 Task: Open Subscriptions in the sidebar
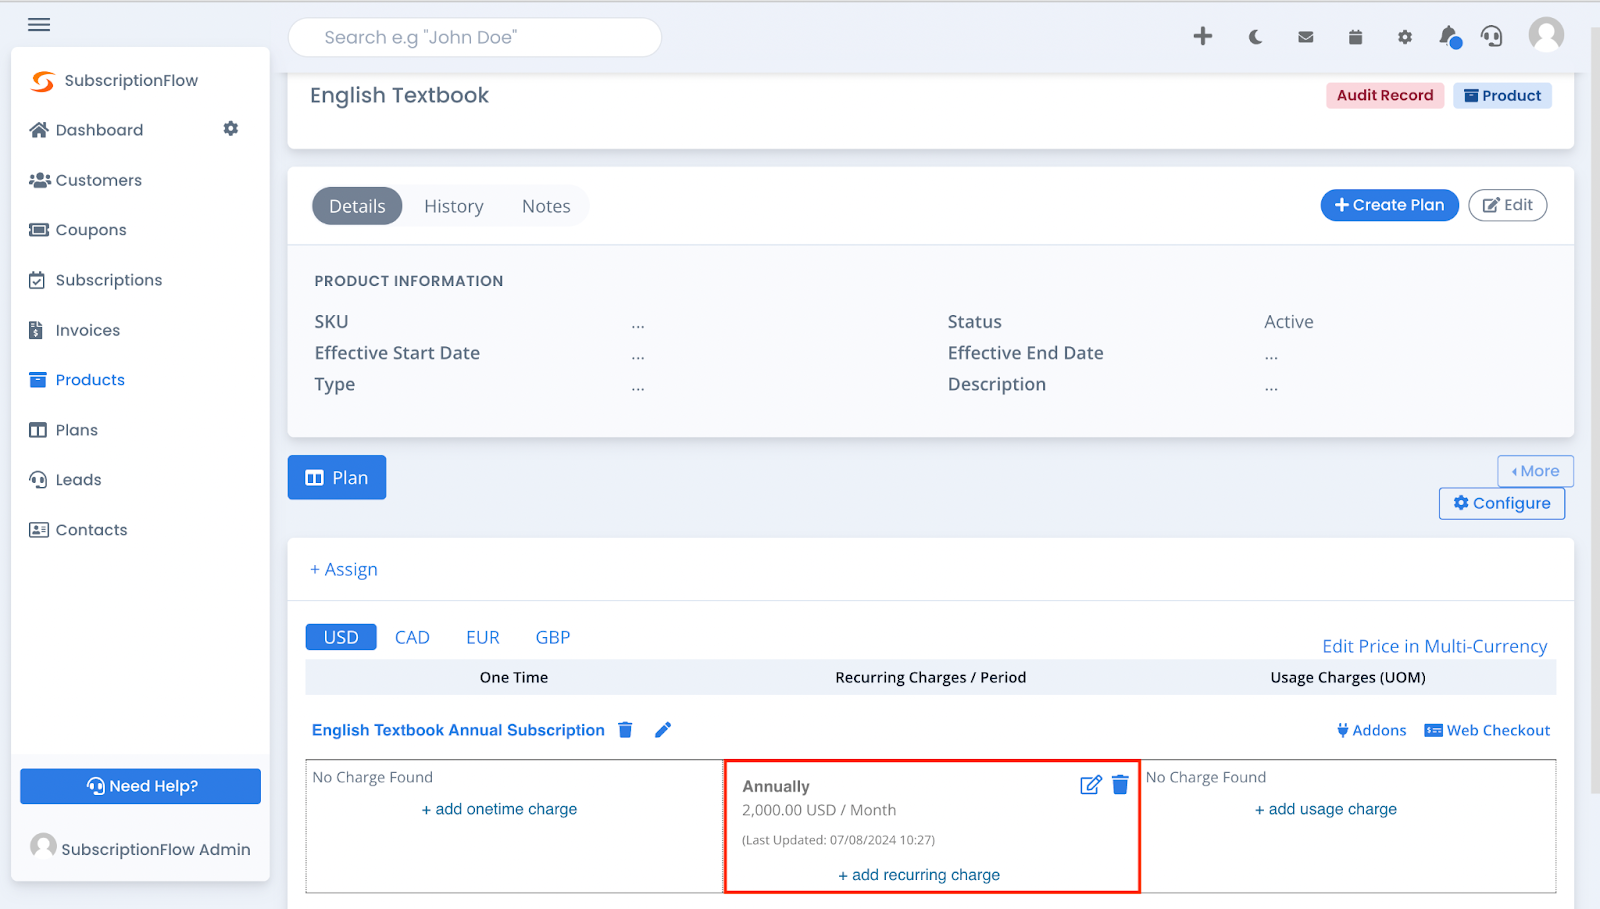point(96,280)
